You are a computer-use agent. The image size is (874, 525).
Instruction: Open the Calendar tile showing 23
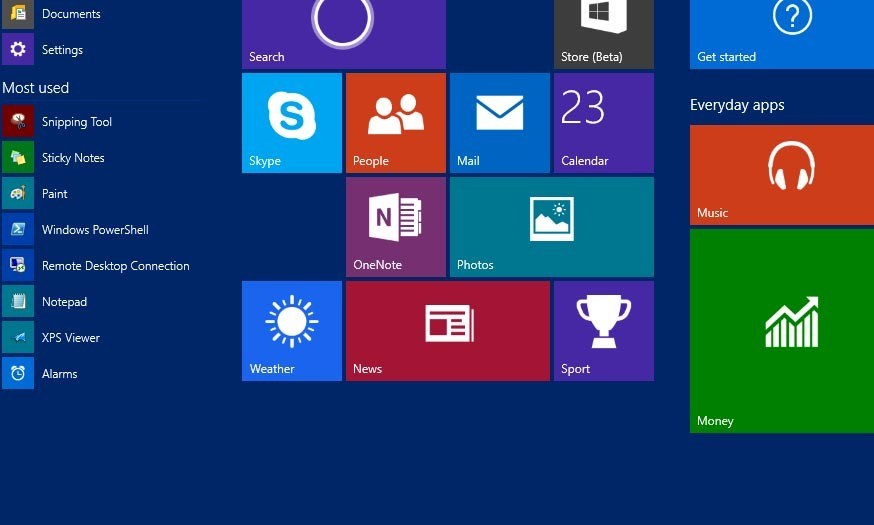click(x=603, y=122)
